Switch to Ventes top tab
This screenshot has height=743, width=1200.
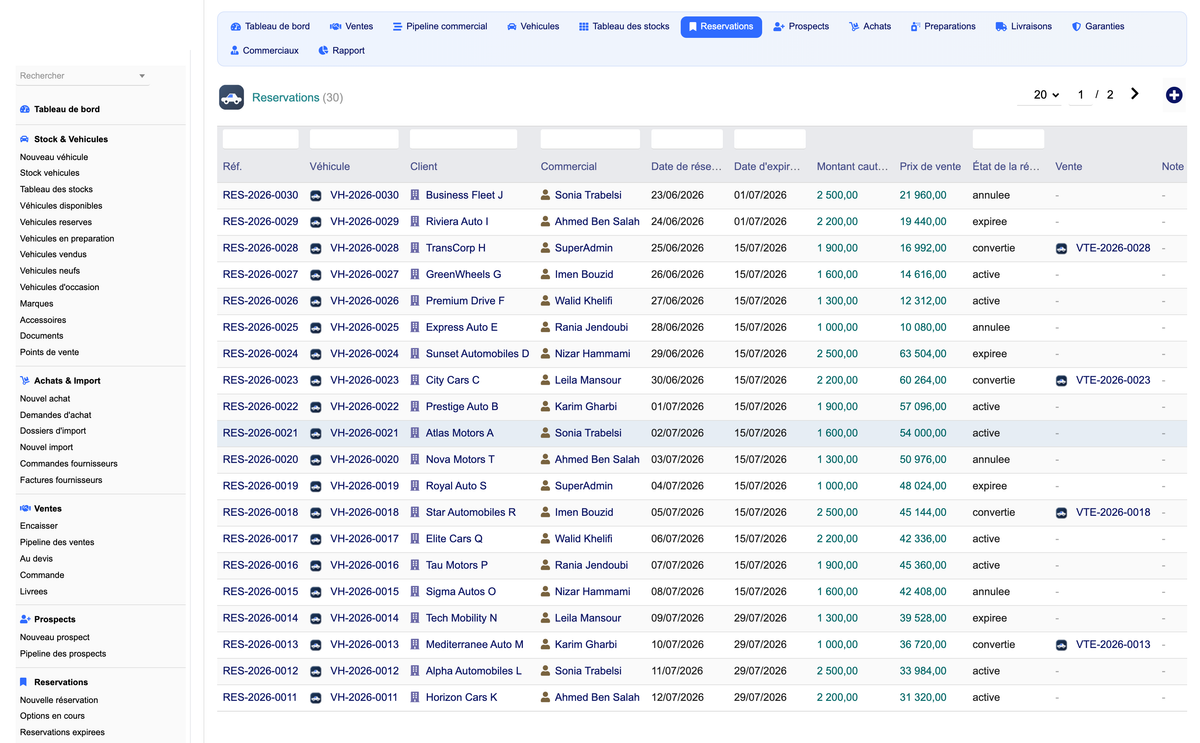[x=351, y=26]
